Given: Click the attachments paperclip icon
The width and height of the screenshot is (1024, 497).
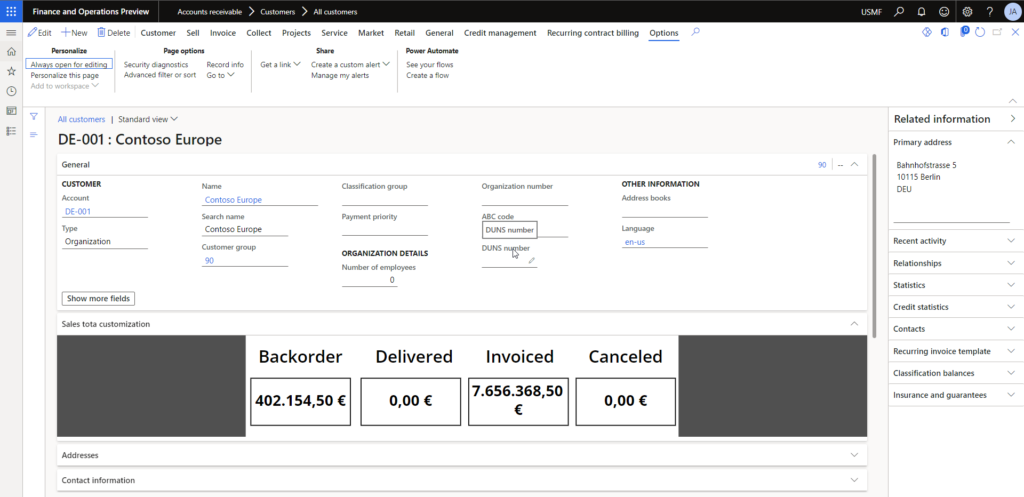Looking at the screenshot, I should 964,32.
